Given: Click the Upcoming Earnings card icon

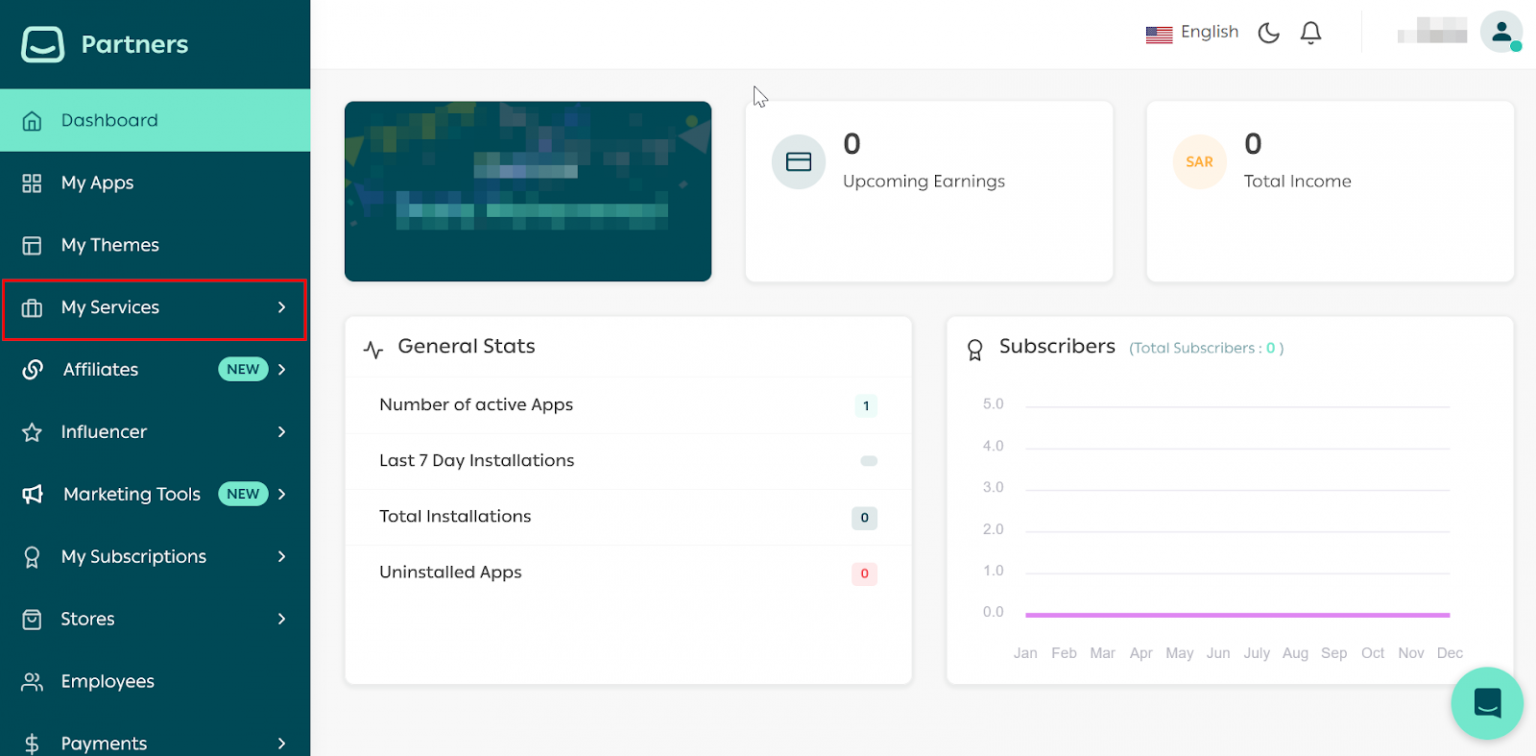Looking at the screenshot, I should 798,162.
